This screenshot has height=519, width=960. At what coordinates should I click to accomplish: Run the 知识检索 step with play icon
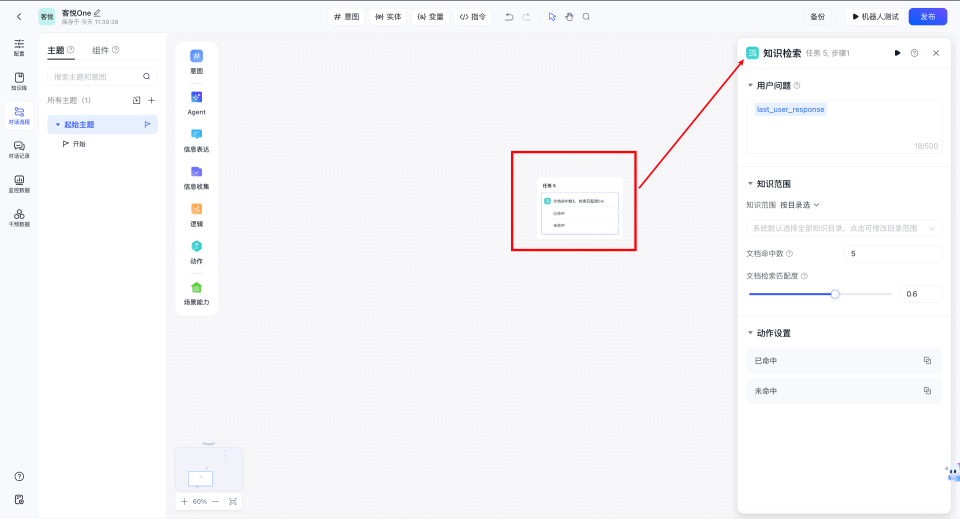[x=898, y=53]
